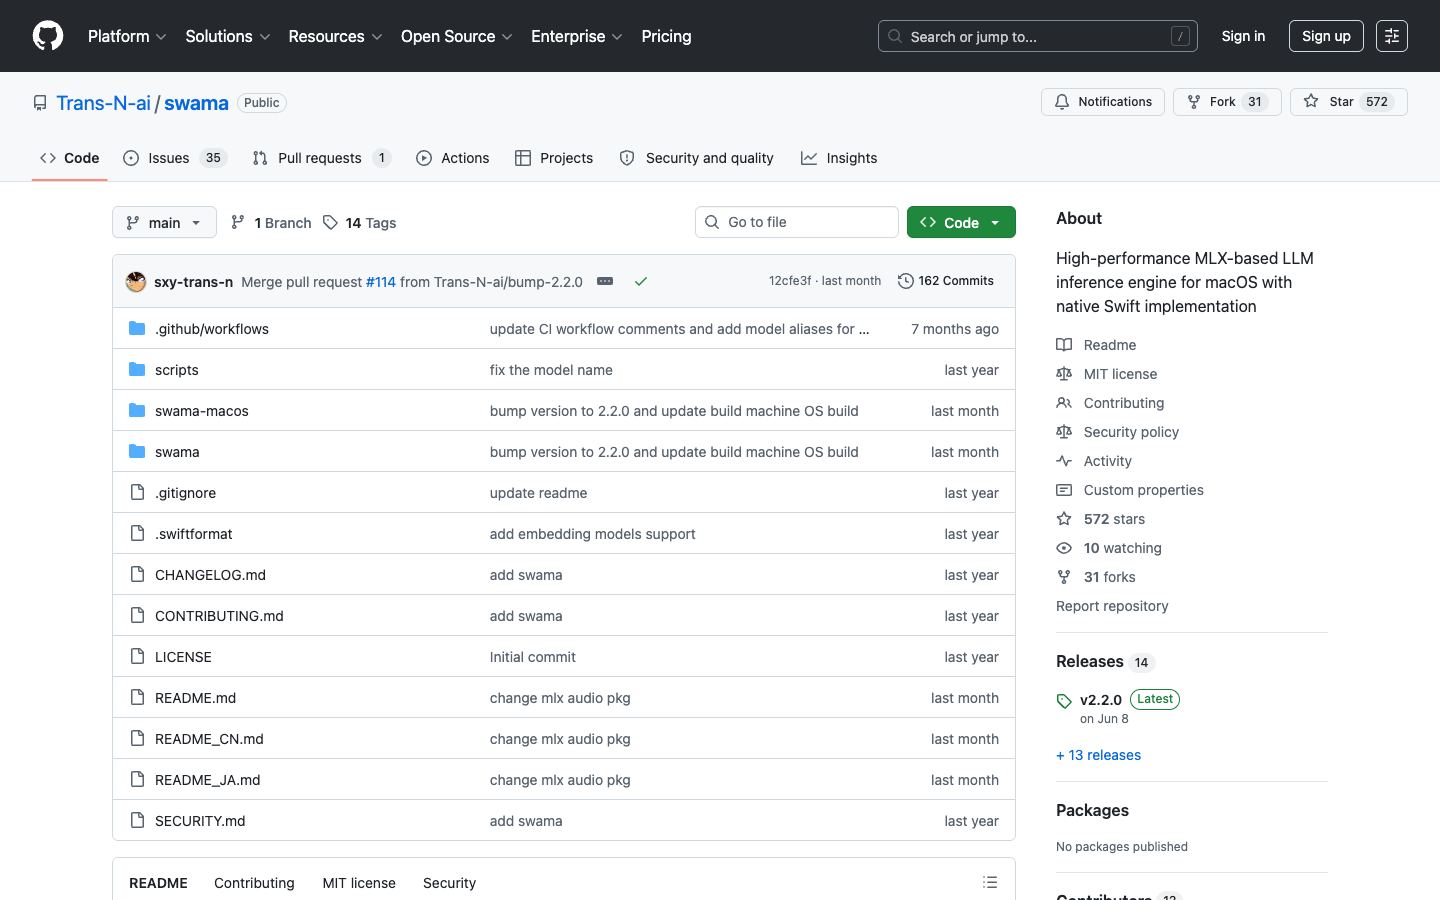Screen dimensions: 1440x900
Task: Expand the Resources menu
Action: (x=335, y=36)
